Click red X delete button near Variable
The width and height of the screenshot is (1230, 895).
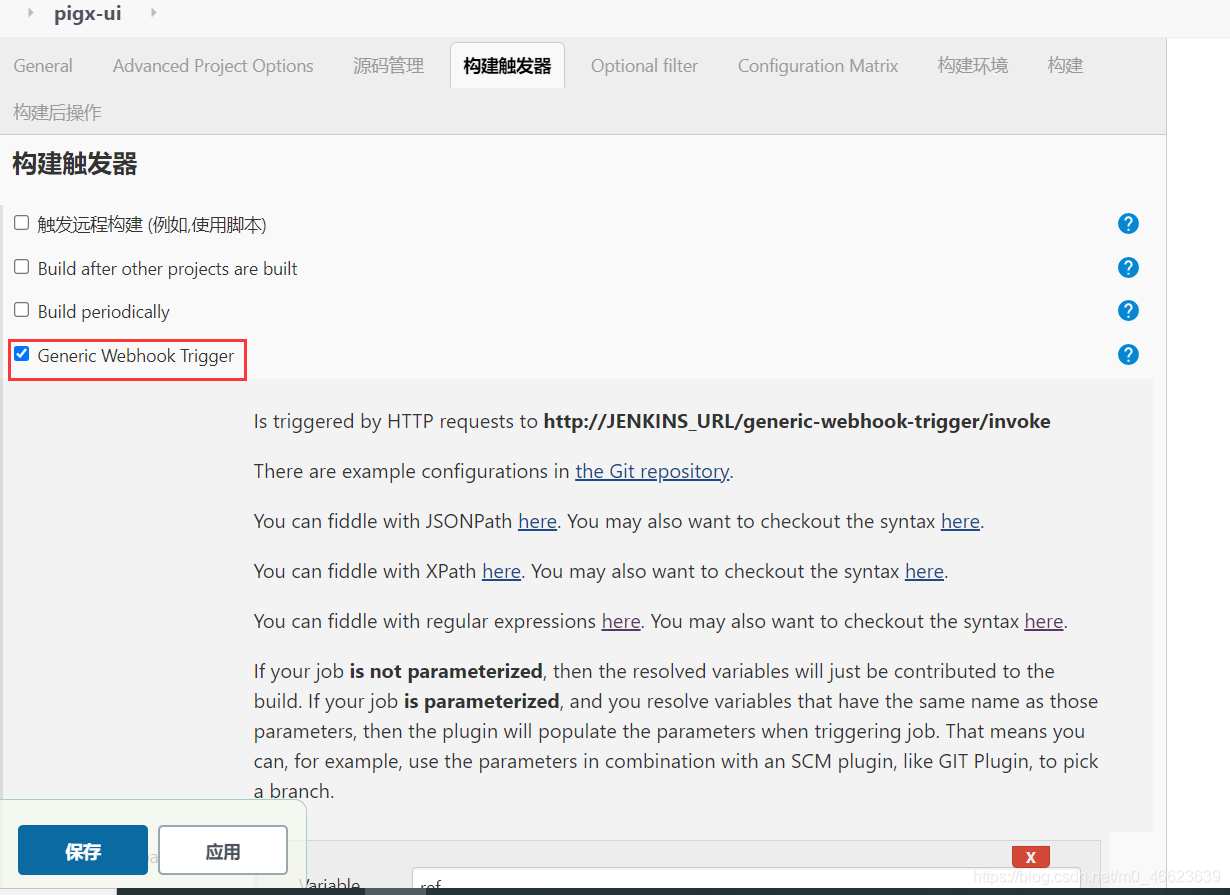1030,857
